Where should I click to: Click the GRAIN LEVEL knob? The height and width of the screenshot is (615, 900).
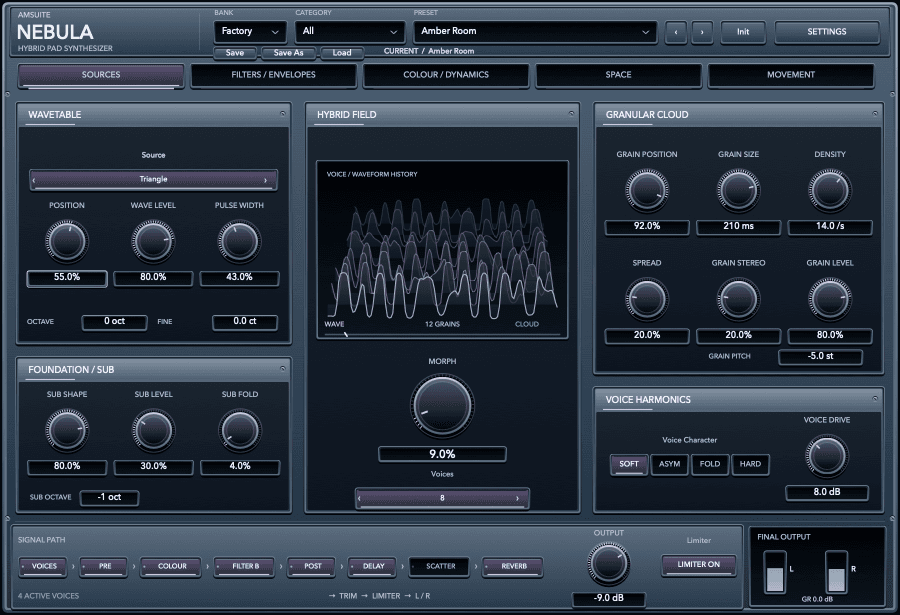click(x=829, y=299)
